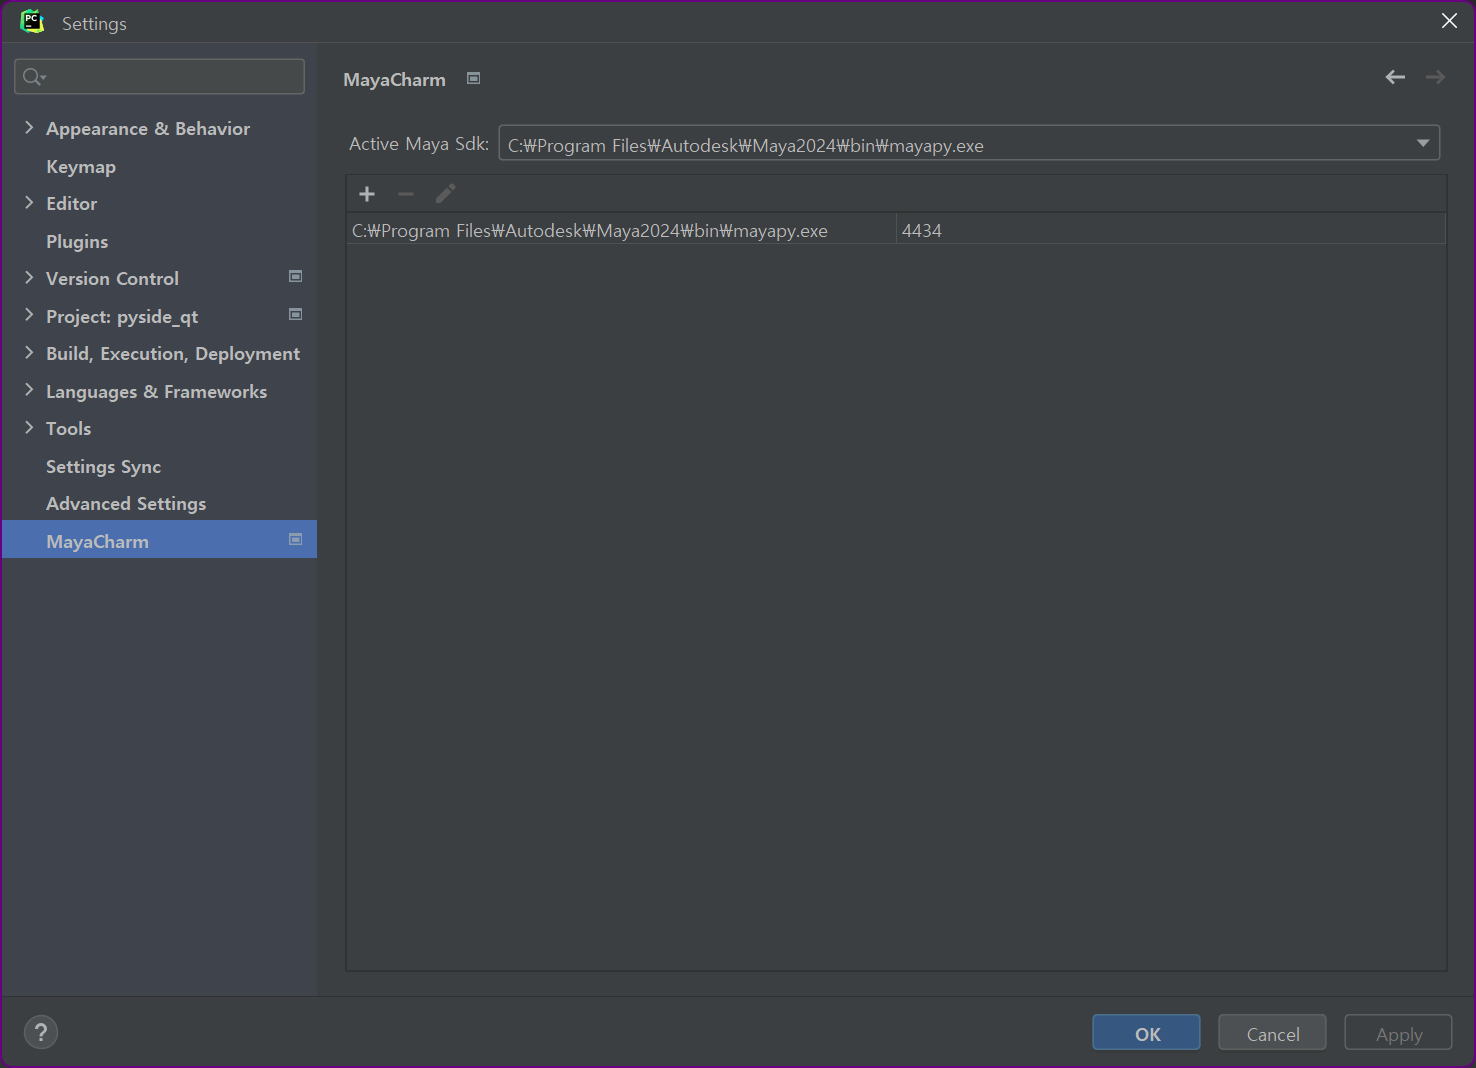Select the Plugins settings page
This screenshot has height=1068, width=1476.
77,241
